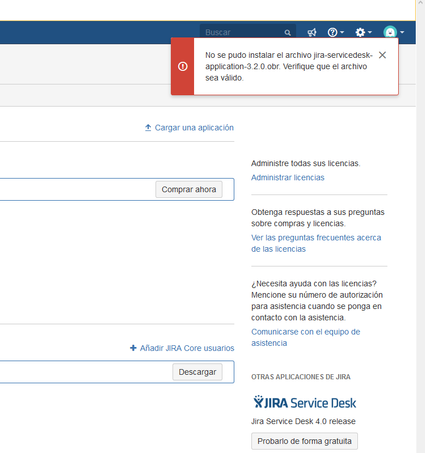
Task: Click the Cargar una aplicación link
Action: [x=189, y=128]
